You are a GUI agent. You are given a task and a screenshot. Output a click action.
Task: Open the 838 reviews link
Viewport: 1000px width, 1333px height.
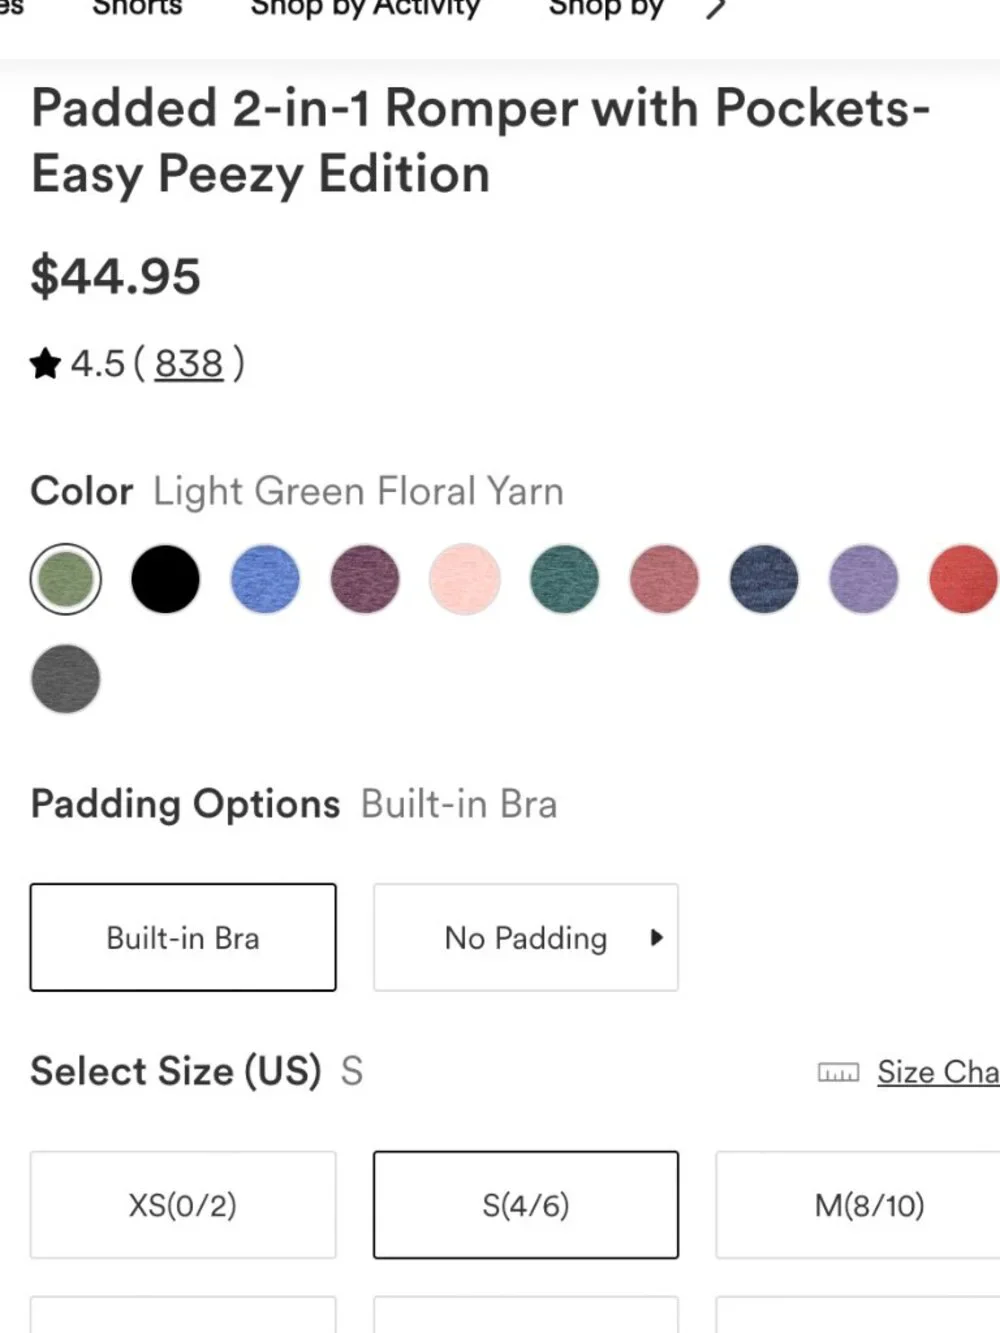click(189, 364)
